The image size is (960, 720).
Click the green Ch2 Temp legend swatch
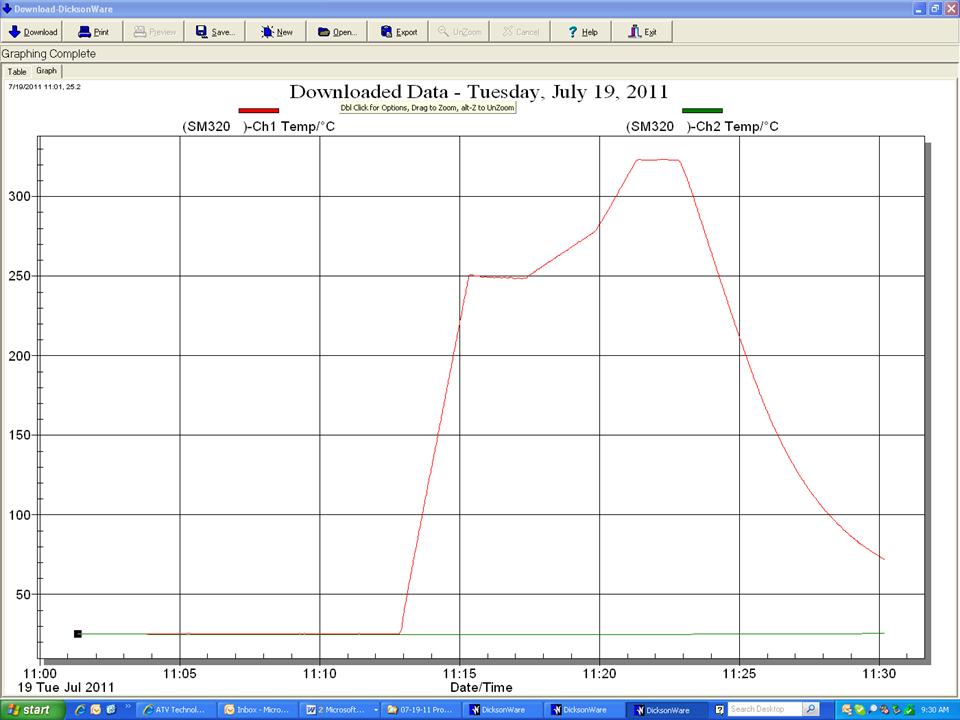click(x=702, y=111)
